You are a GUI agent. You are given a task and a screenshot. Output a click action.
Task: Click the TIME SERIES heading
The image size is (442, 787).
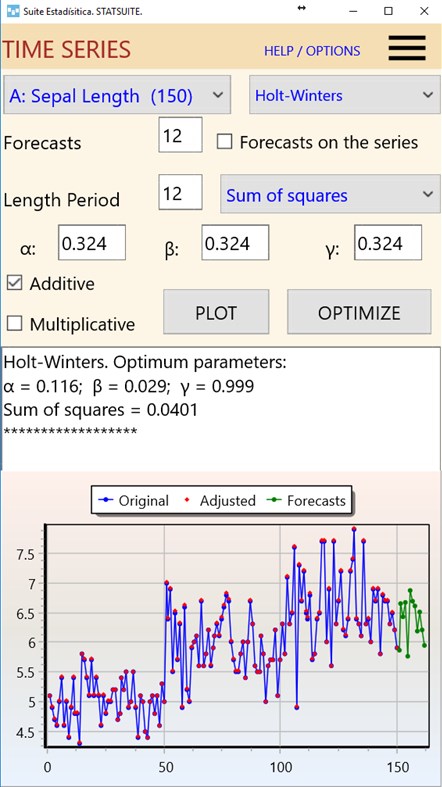coord(67,50)
